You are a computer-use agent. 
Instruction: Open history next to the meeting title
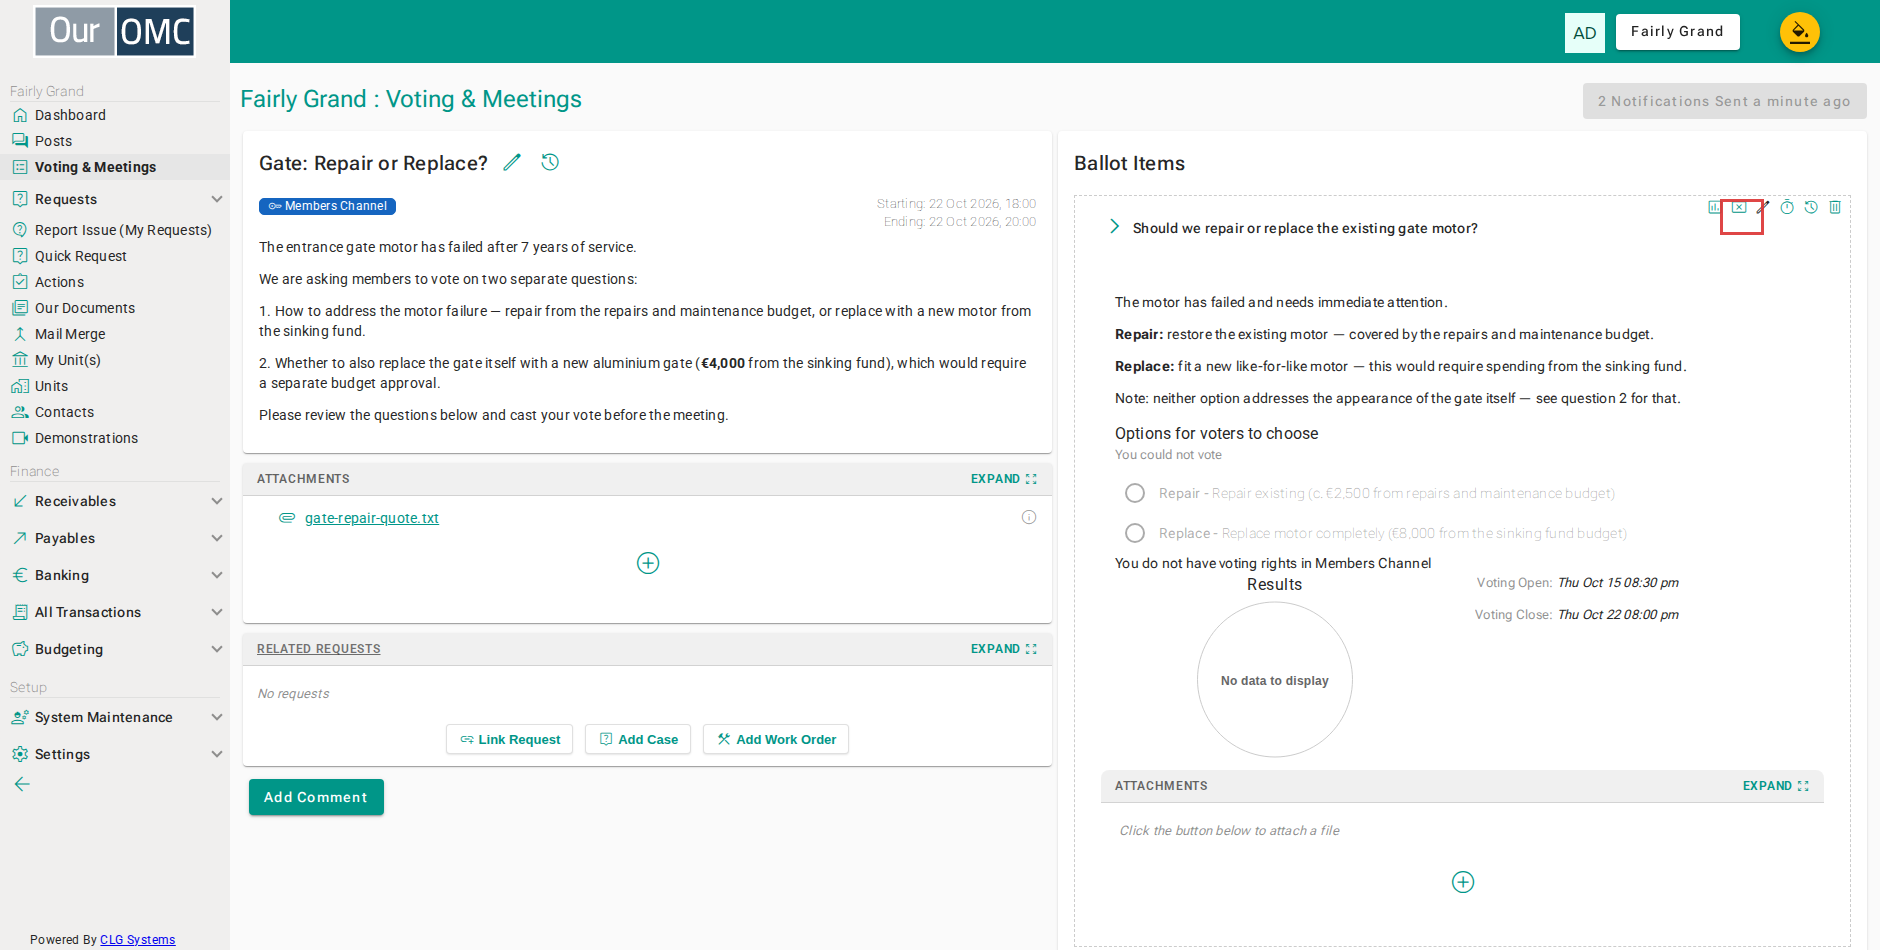click(x=550, y=162)
